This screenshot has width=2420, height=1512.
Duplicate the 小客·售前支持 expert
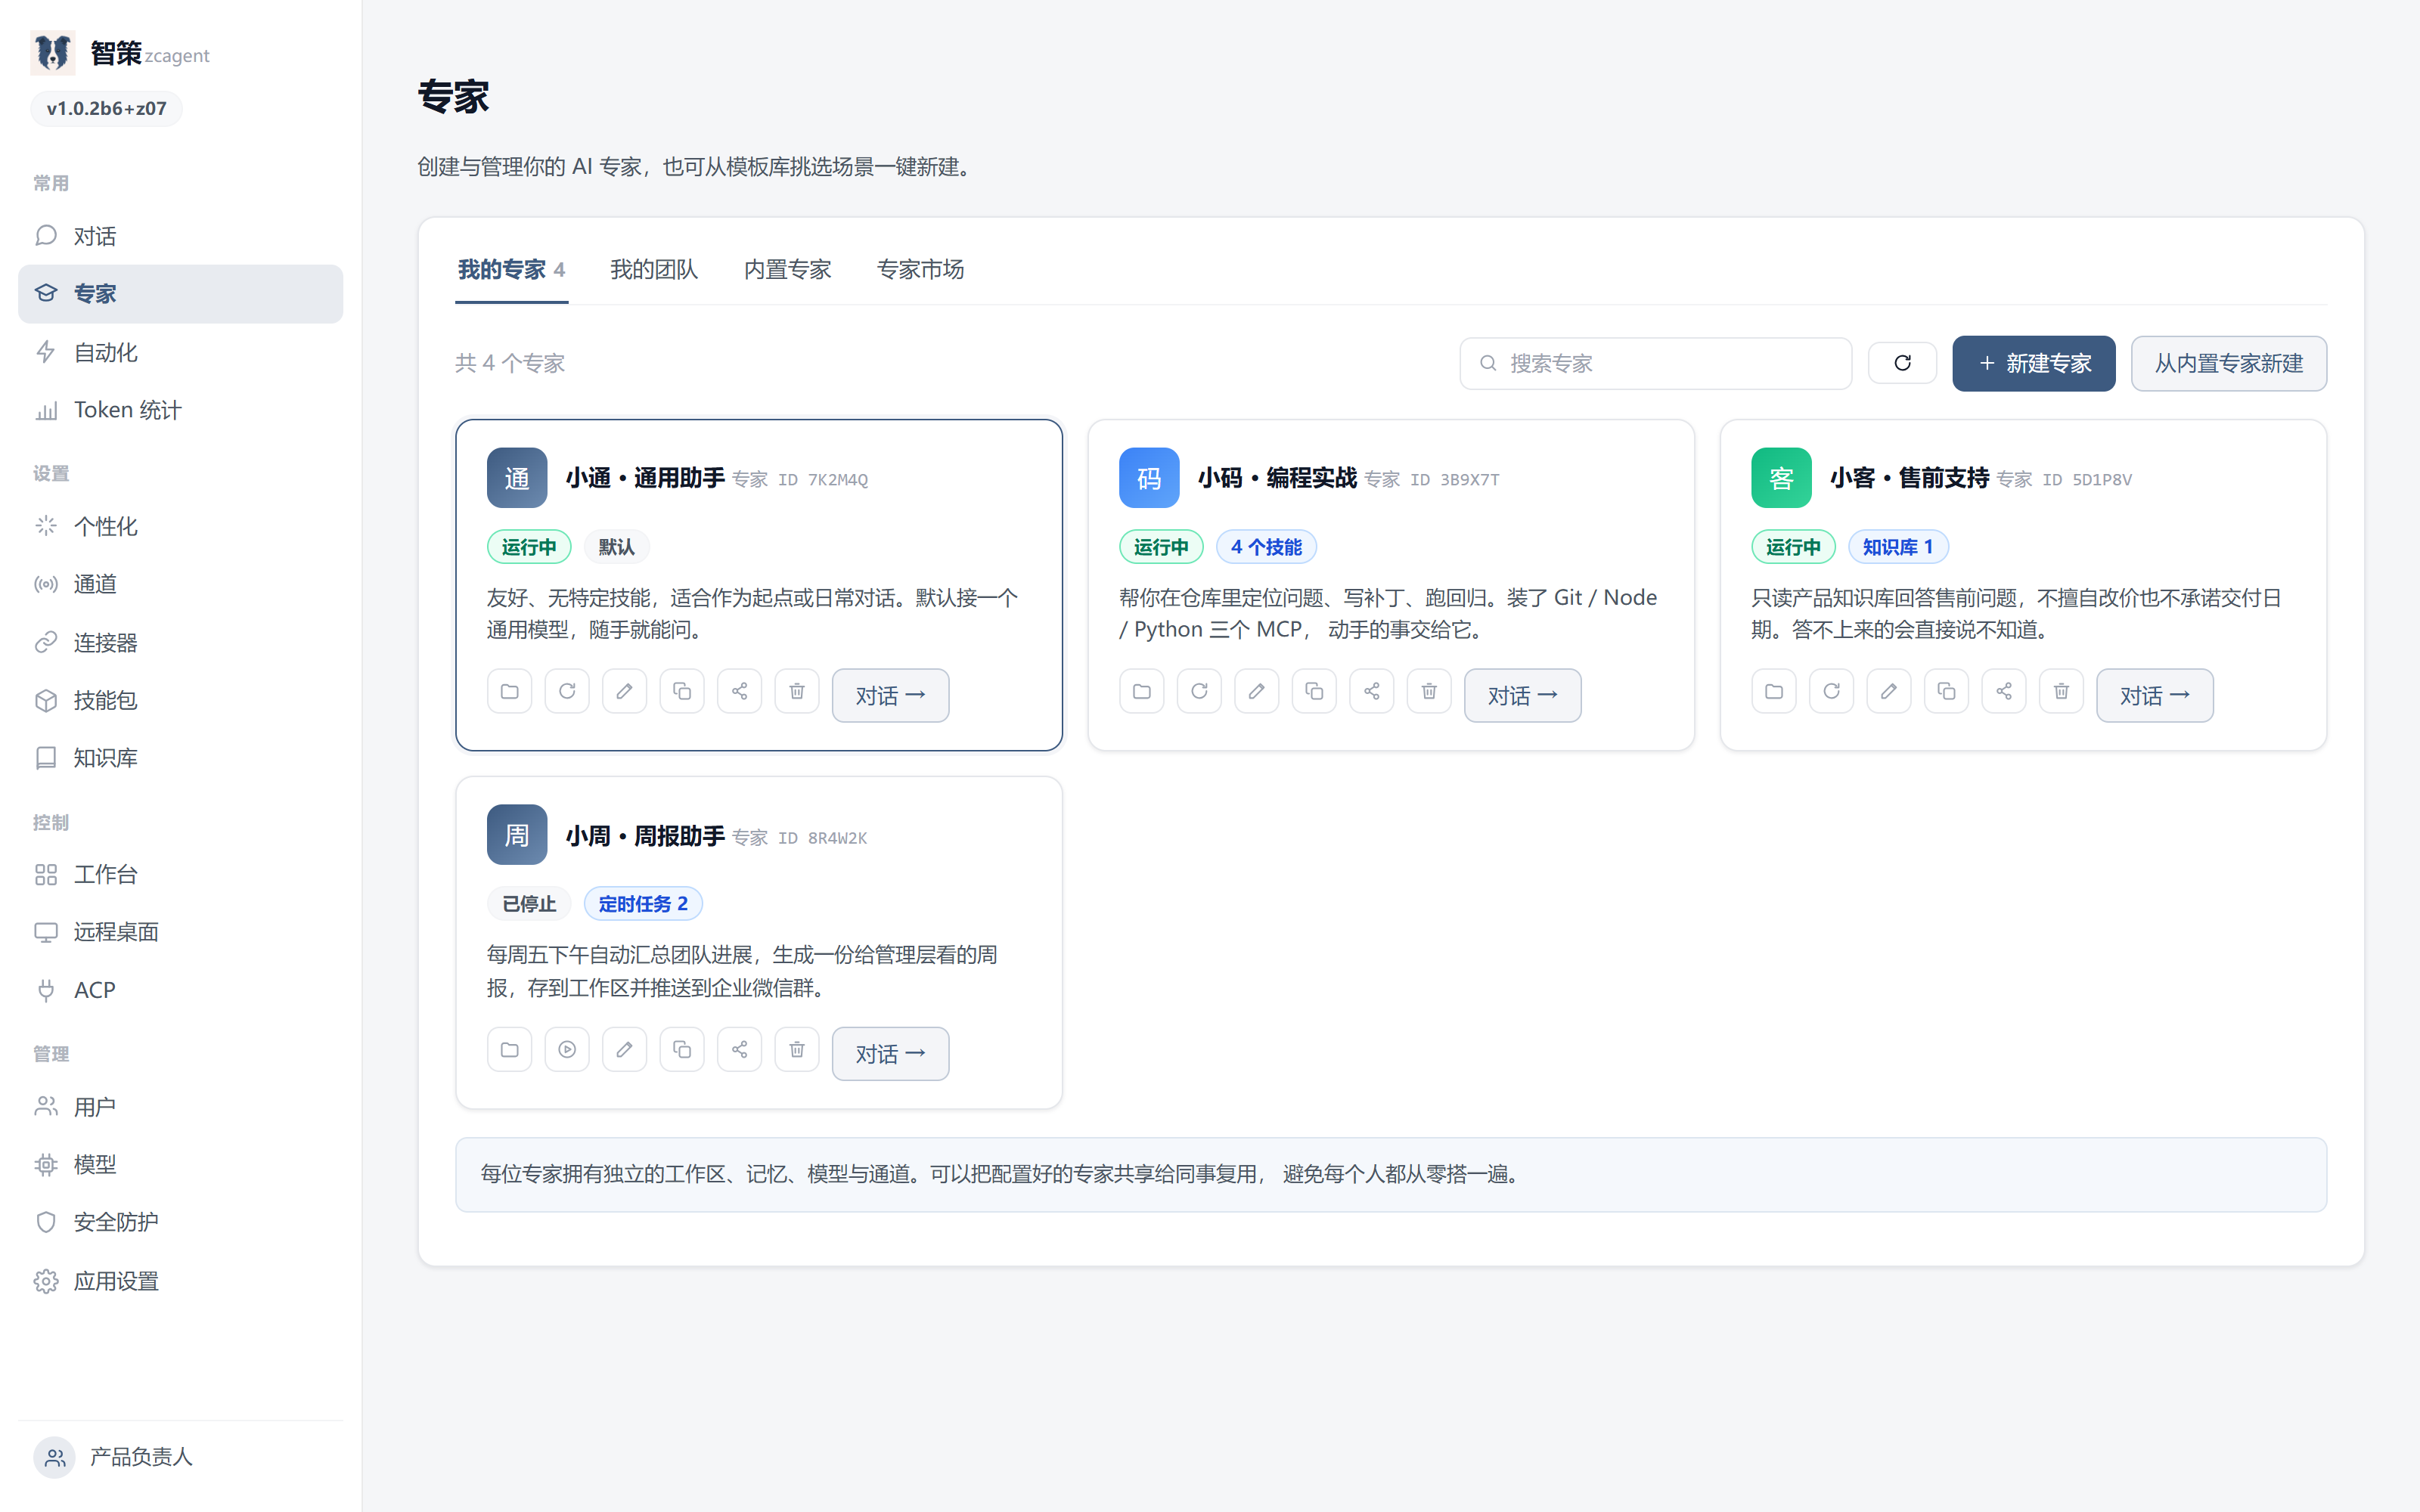(1946, 691)
